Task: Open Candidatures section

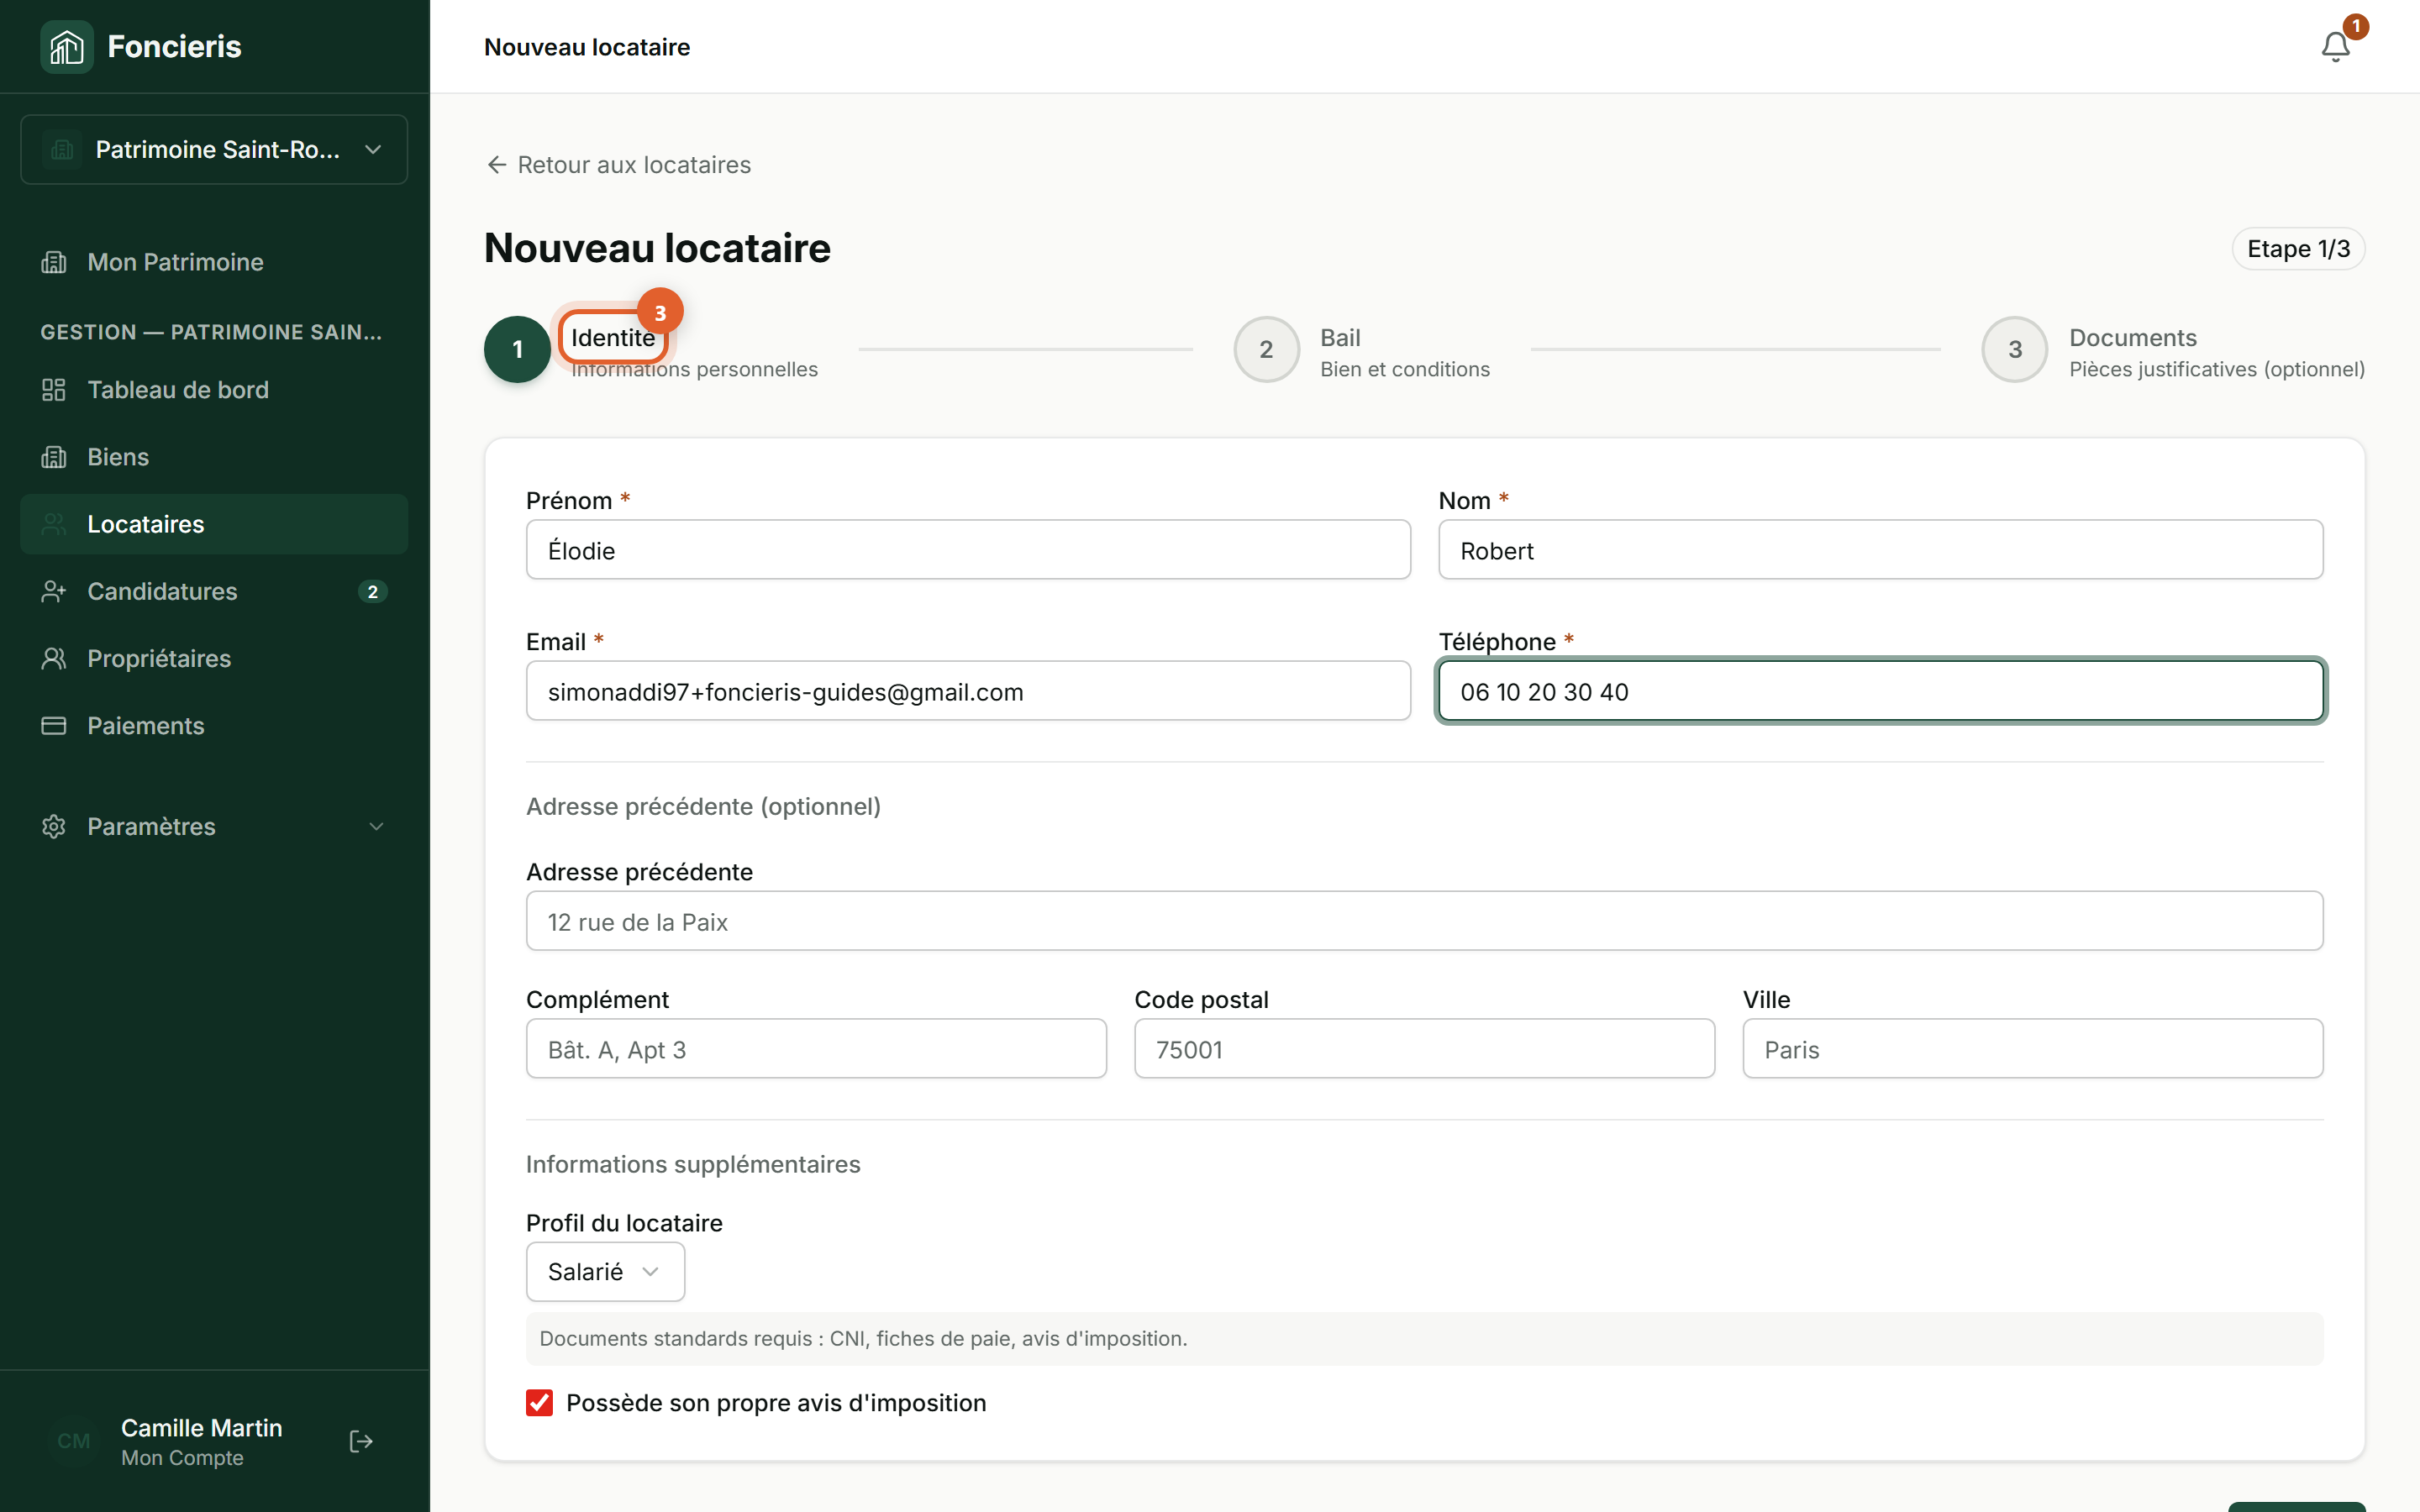Action: tap(214, 591)
